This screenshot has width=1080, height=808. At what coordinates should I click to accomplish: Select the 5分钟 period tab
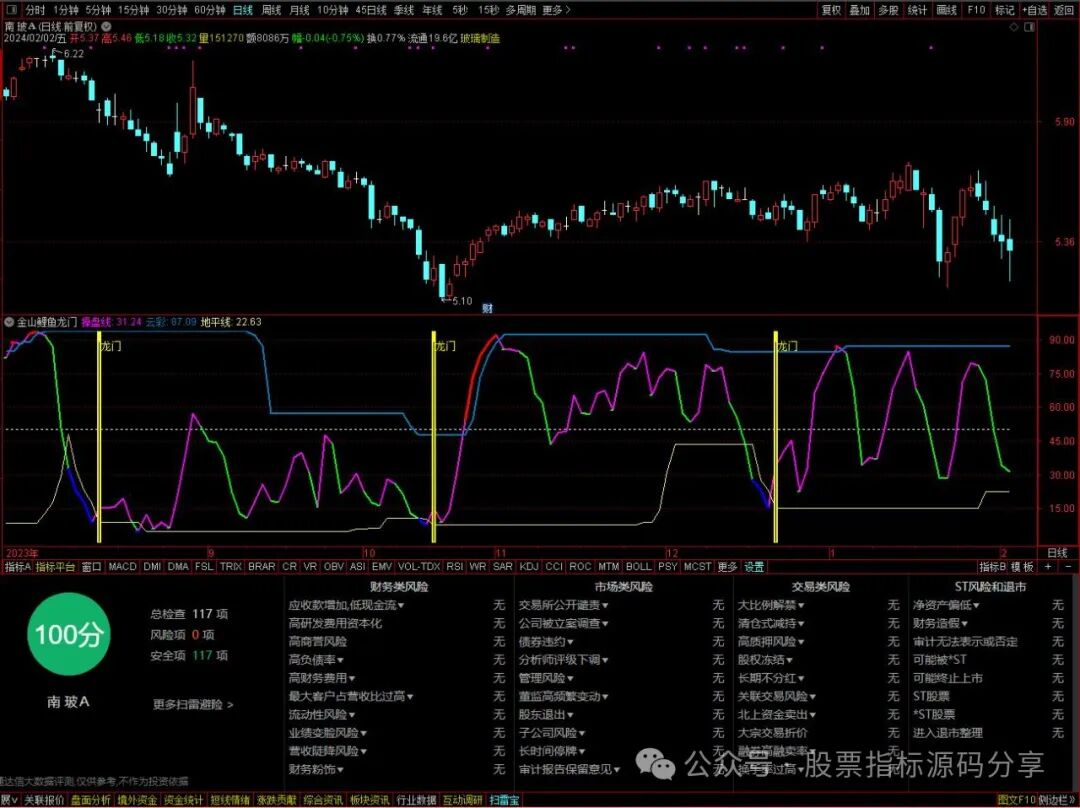pyautogui.click(x=98, y=10)
